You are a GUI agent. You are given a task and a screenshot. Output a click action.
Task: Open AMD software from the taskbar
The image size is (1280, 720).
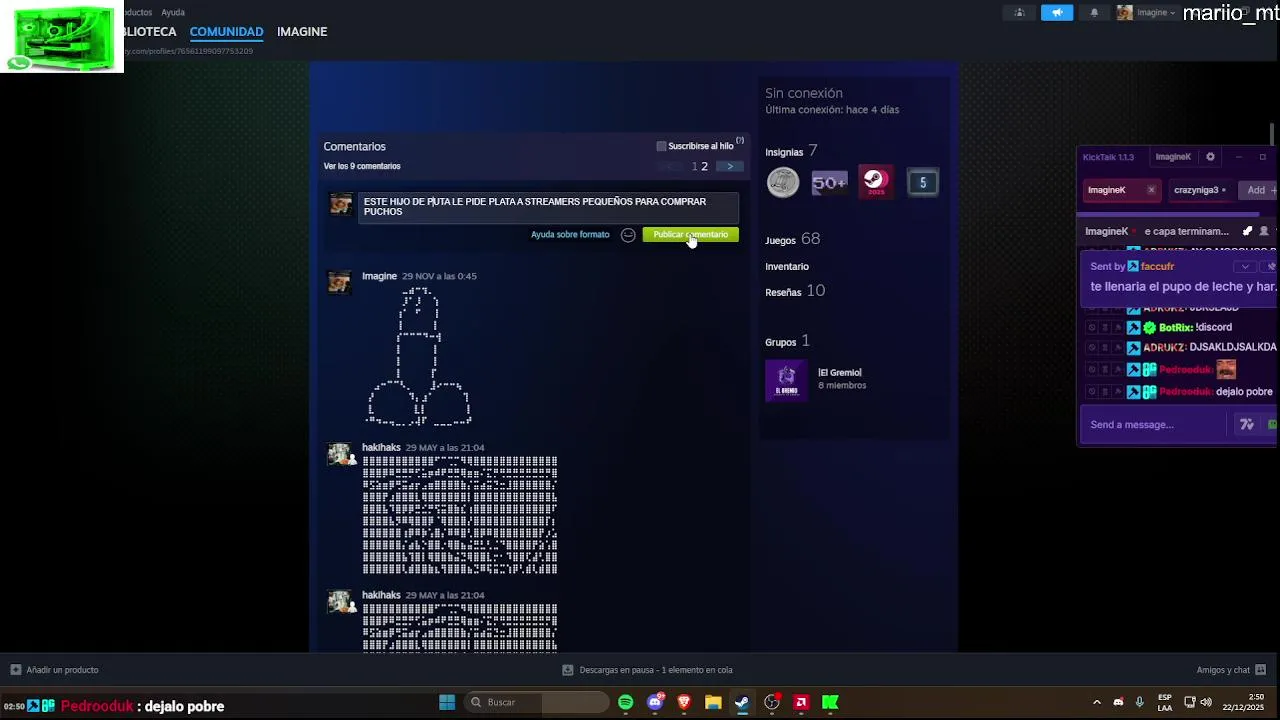(801, 702)
